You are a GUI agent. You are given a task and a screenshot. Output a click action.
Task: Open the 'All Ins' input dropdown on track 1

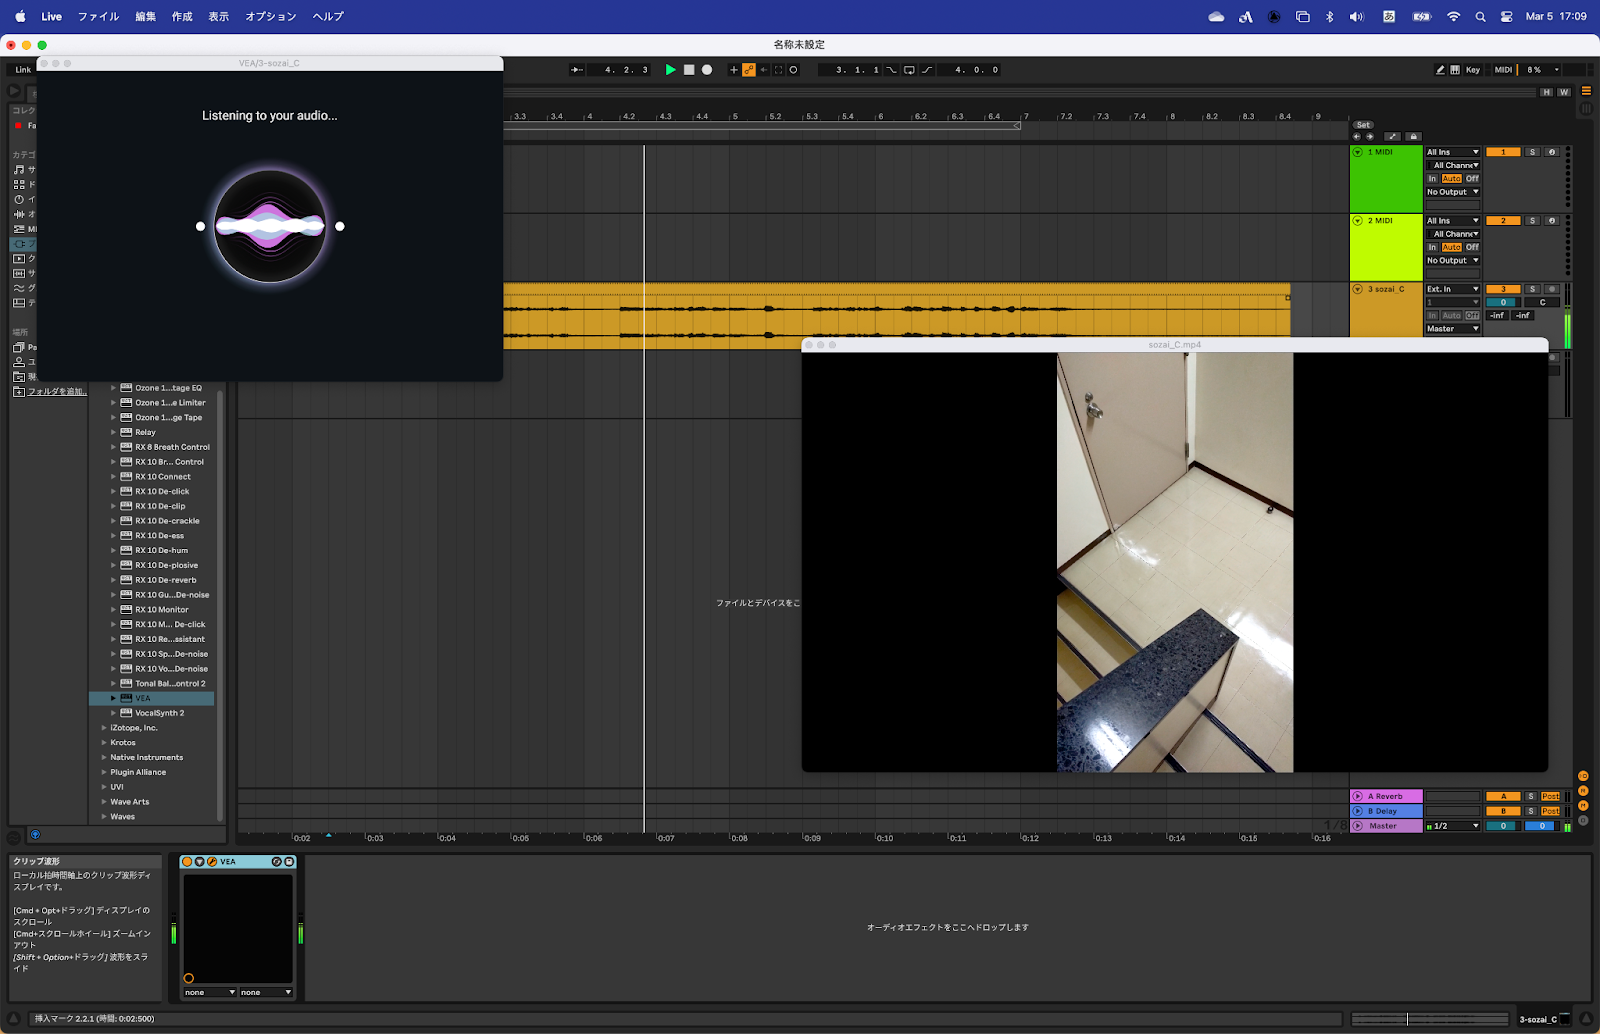pyautogui.click(x=1452, y=152)
